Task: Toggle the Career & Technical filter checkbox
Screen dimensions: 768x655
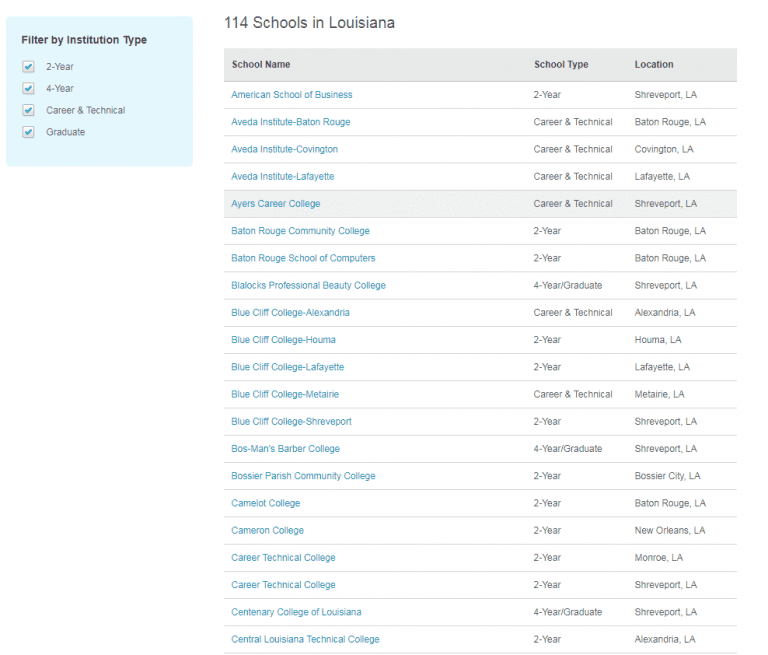Action: 28,110
